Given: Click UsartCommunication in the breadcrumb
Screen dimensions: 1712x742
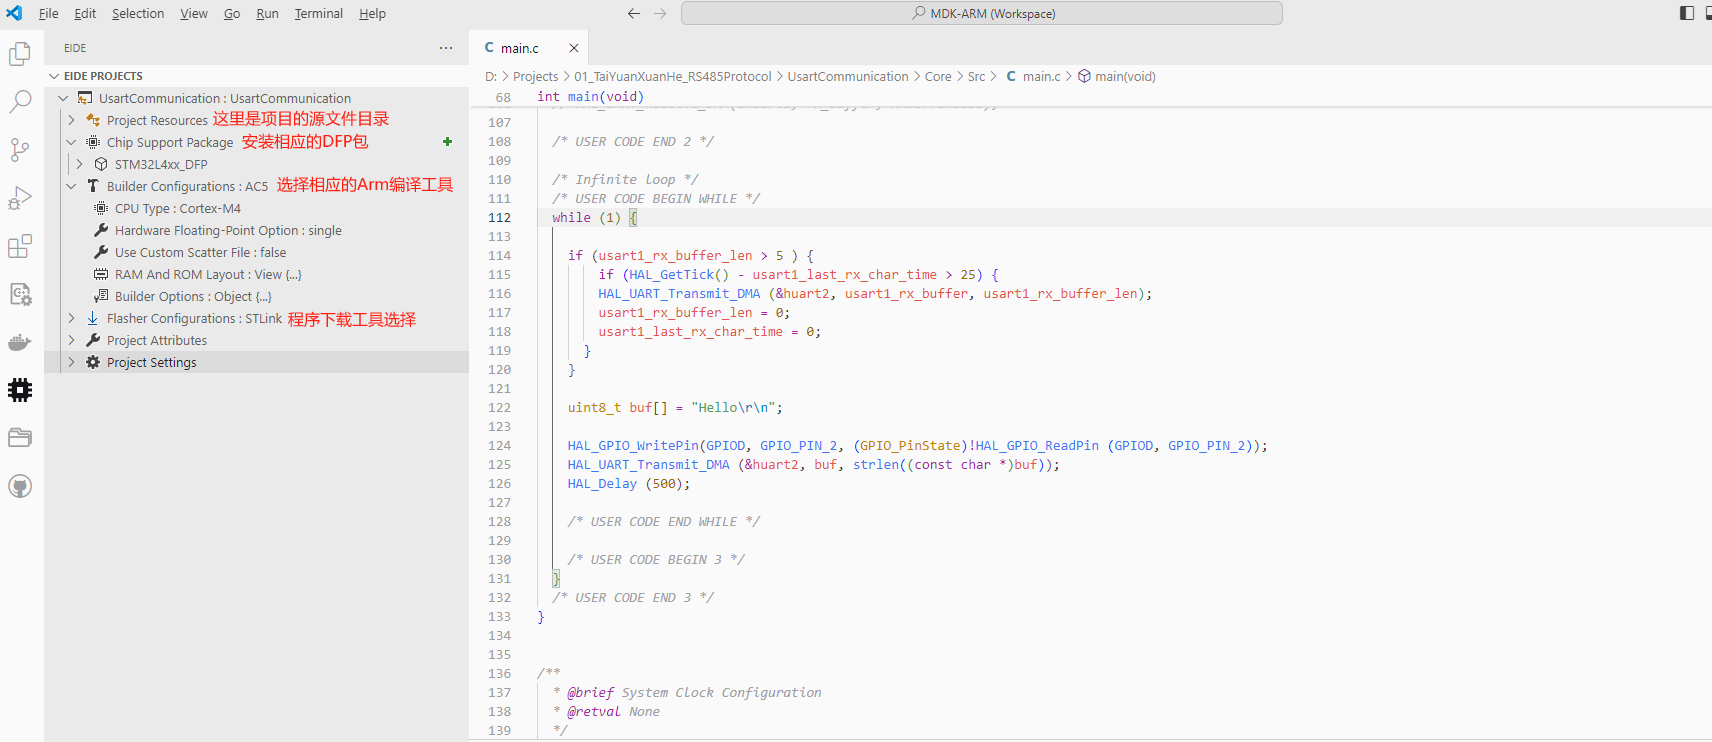Looking at the screenshot, I should point(848,76).
